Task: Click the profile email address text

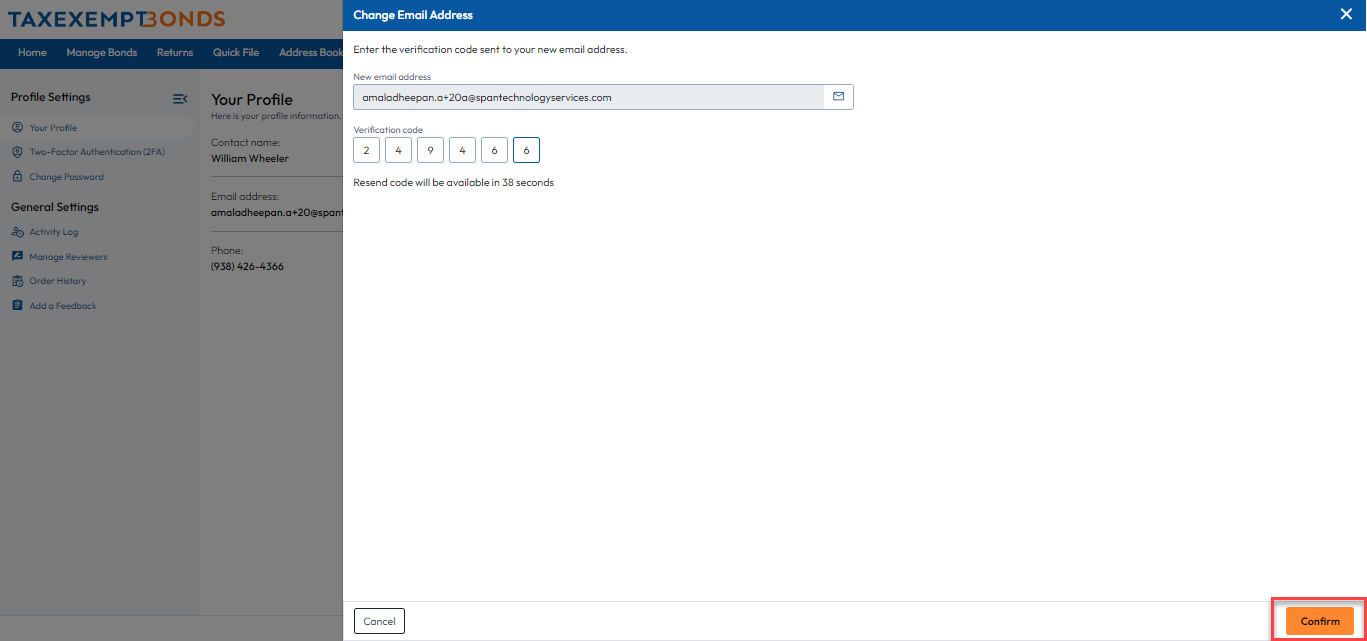Action: 277,212
